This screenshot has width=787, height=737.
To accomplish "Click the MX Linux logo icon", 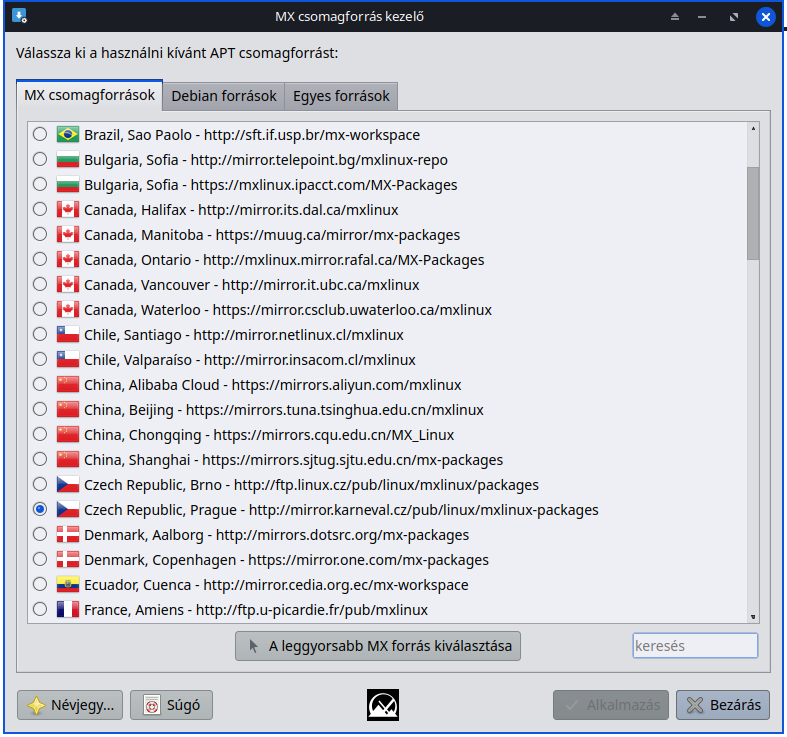I will 382,705.
